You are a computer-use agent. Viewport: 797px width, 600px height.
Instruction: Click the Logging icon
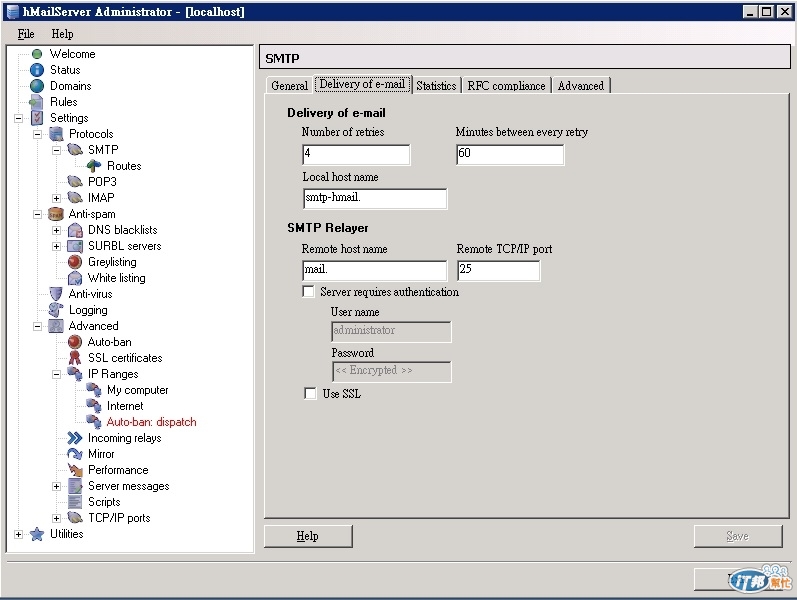[x=56, y=310]
